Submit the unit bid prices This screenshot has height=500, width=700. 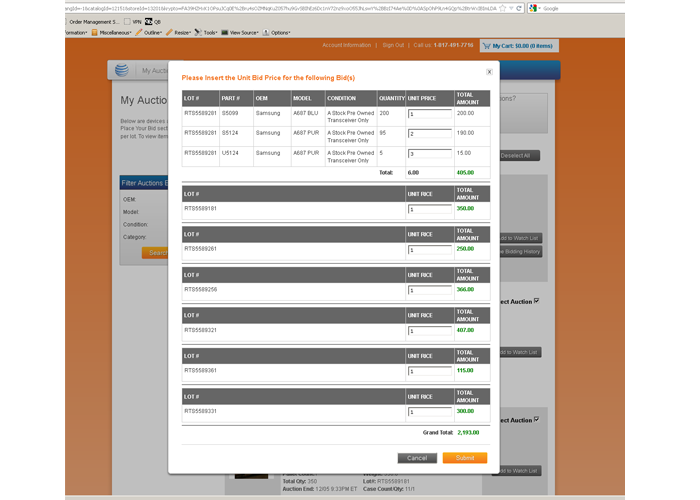pyautogui.click(x=465, y=458)
